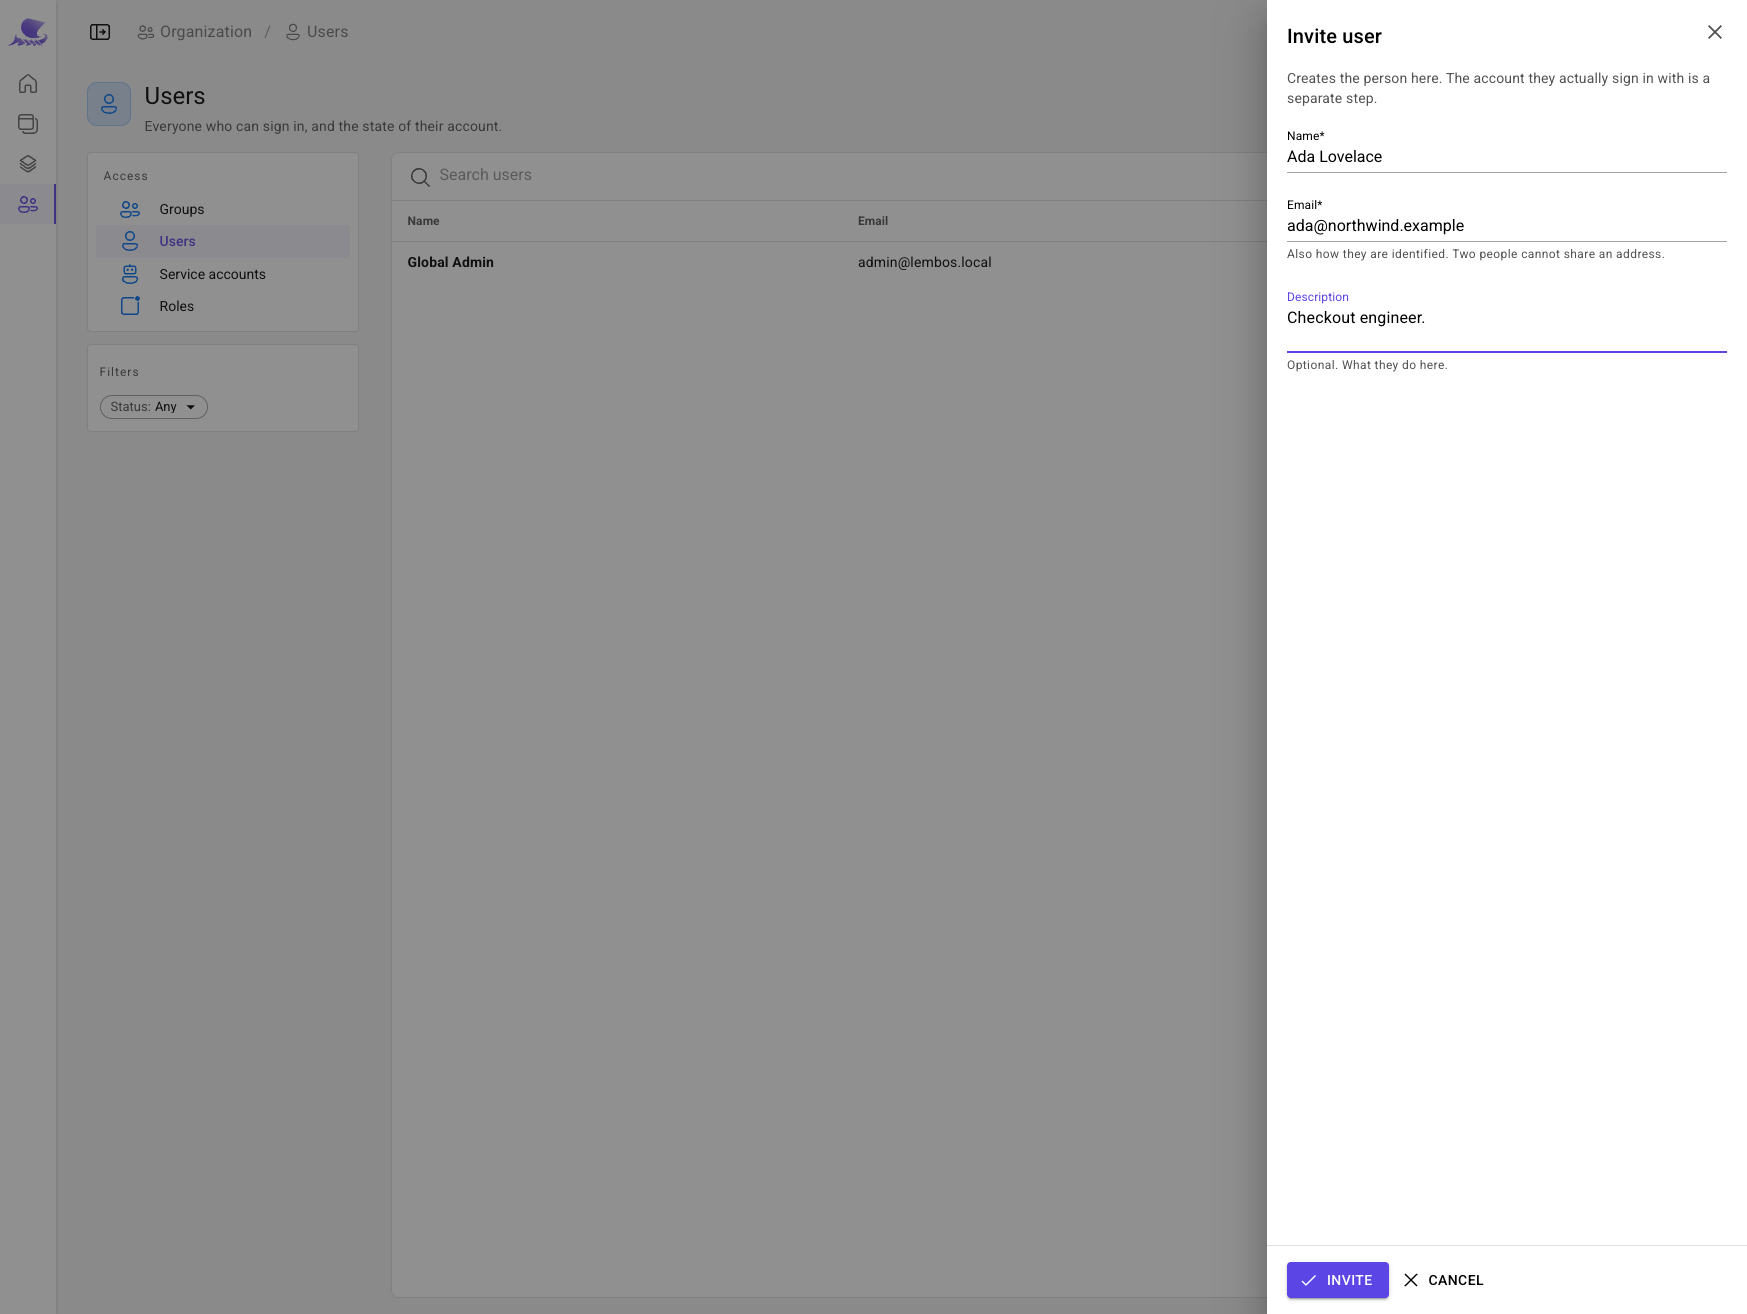This screenshot has width=1747, height=1314.
Task: Focus the Name field with Ada Lovelace
Action: click(x=1506, y=157)
